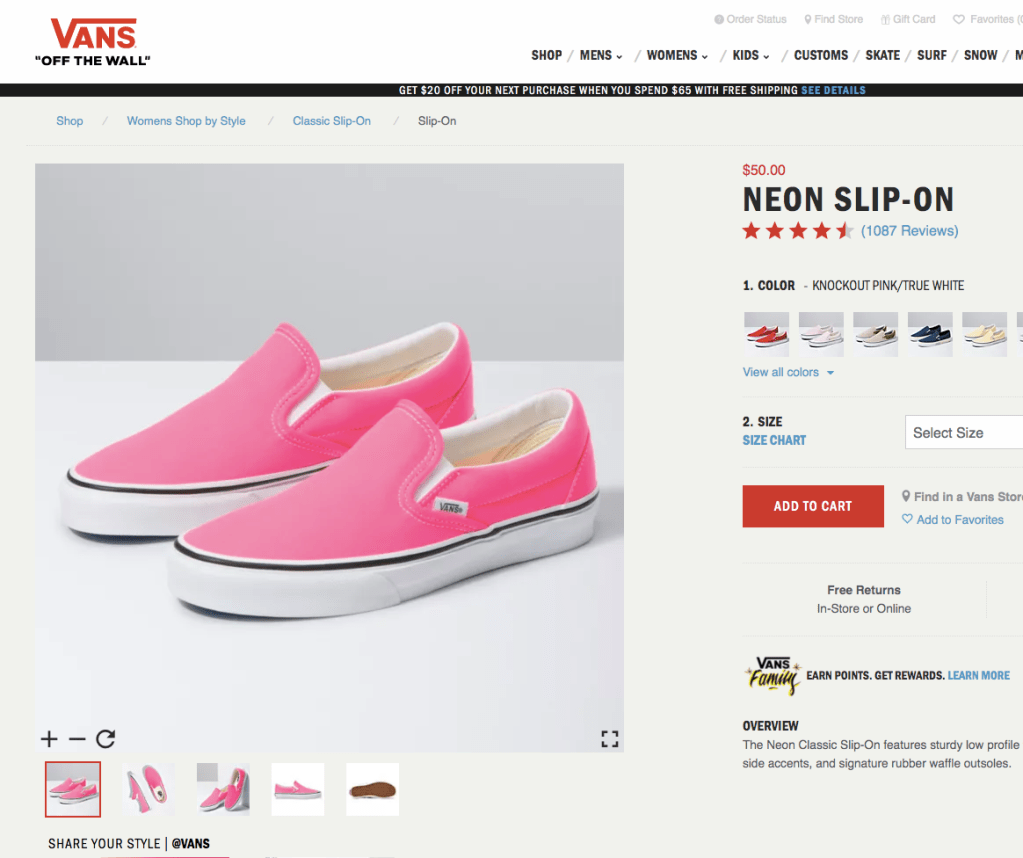This screenshot has height=858, width=1023.
Task: Click the Vans Family logo
Action: pos(773,676)
